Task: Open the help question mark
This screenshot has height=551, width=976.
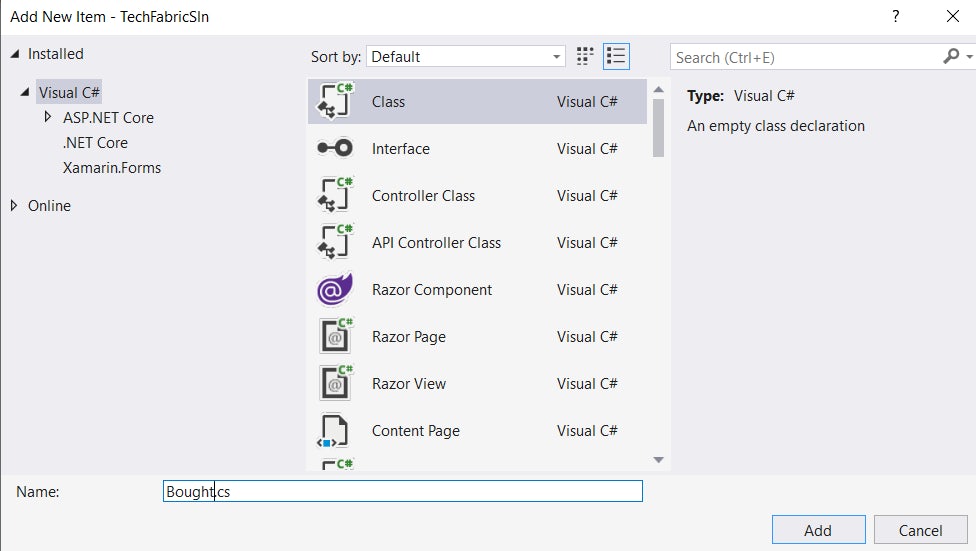Action: click(x=896, y=16)
